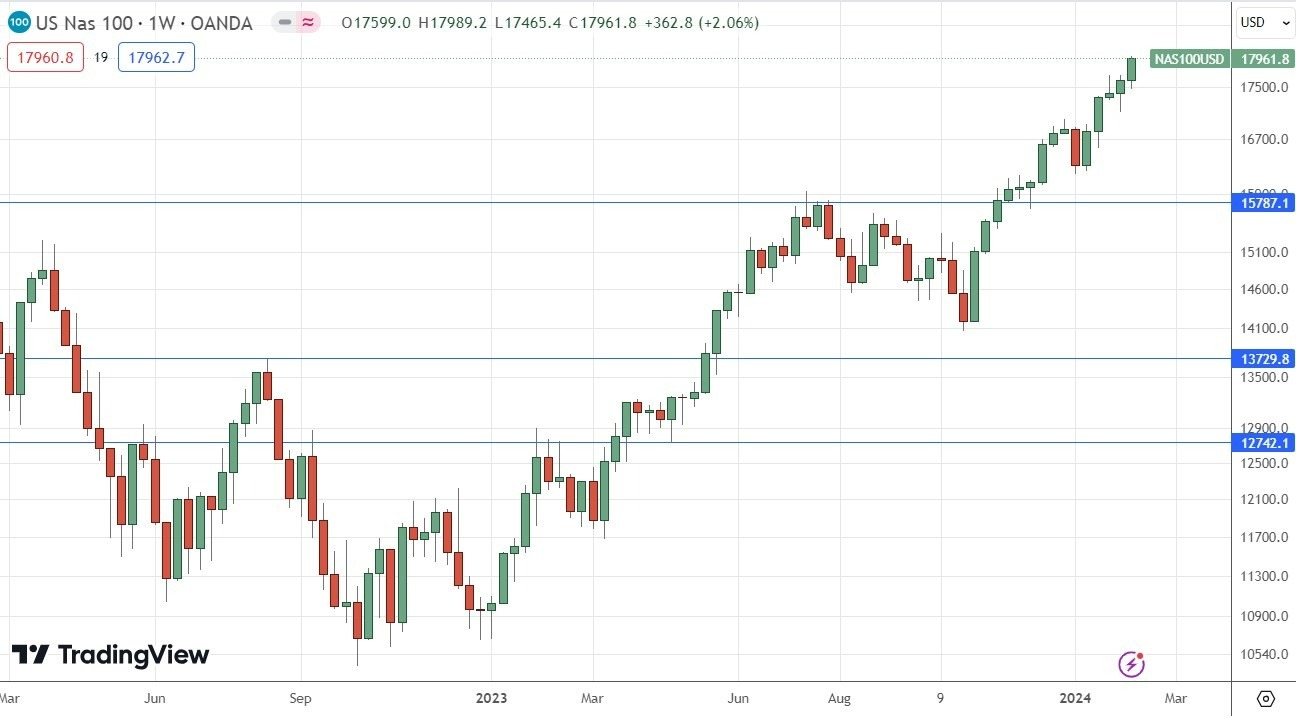Viewport: 1296px width, 718px height.
Task: Click the 15787.1 price level label
Action: pos(1262,202)
